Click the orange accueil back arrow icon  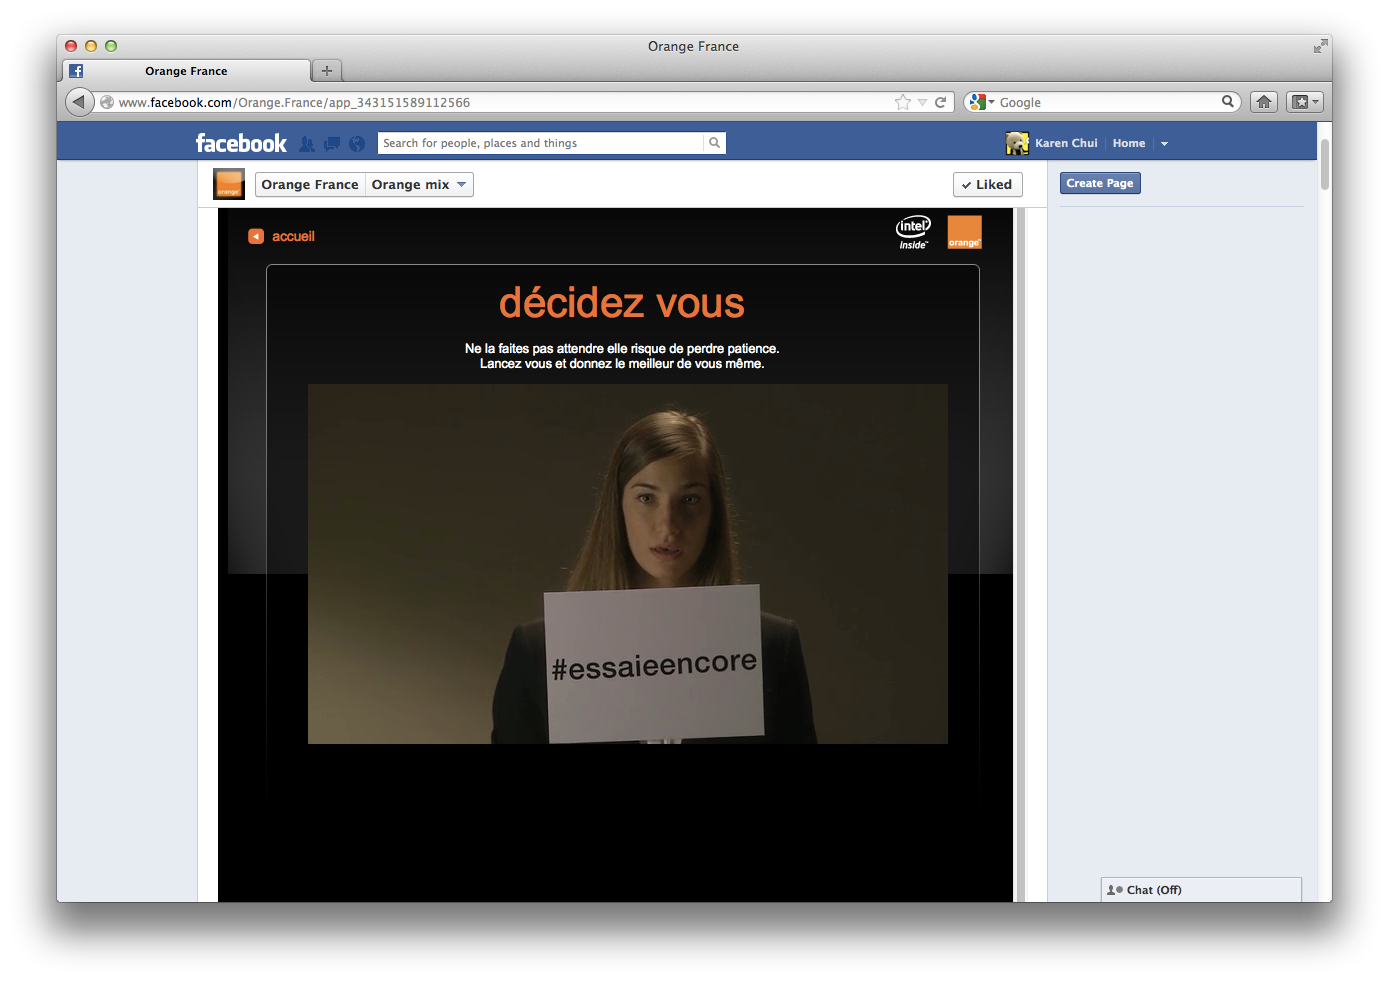click(x=256, y=236)
